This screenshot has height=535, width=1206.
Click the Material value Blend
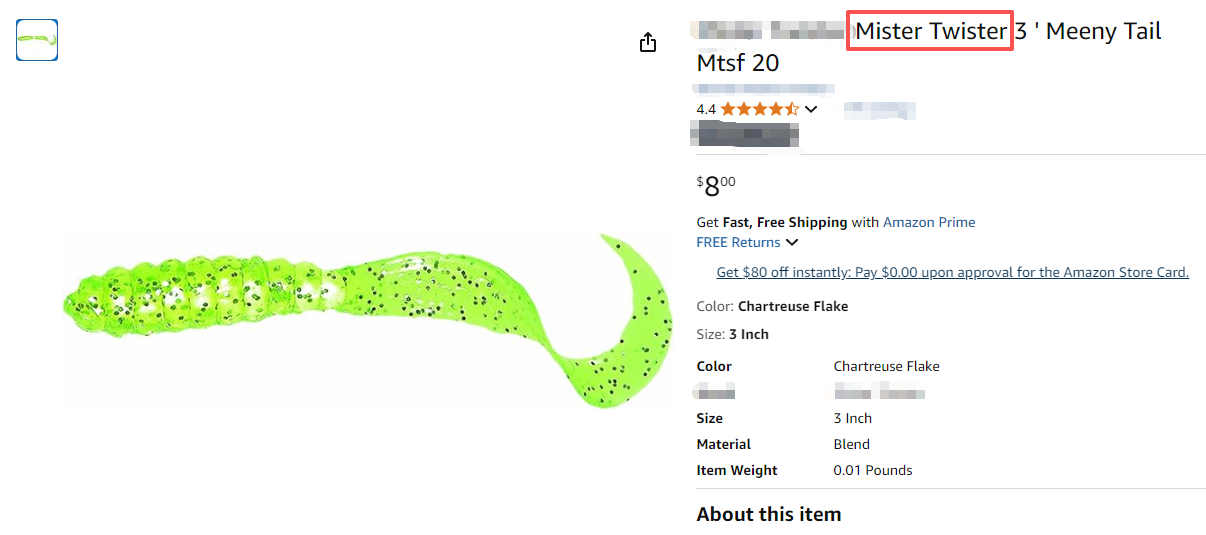(x=851, y=444)
